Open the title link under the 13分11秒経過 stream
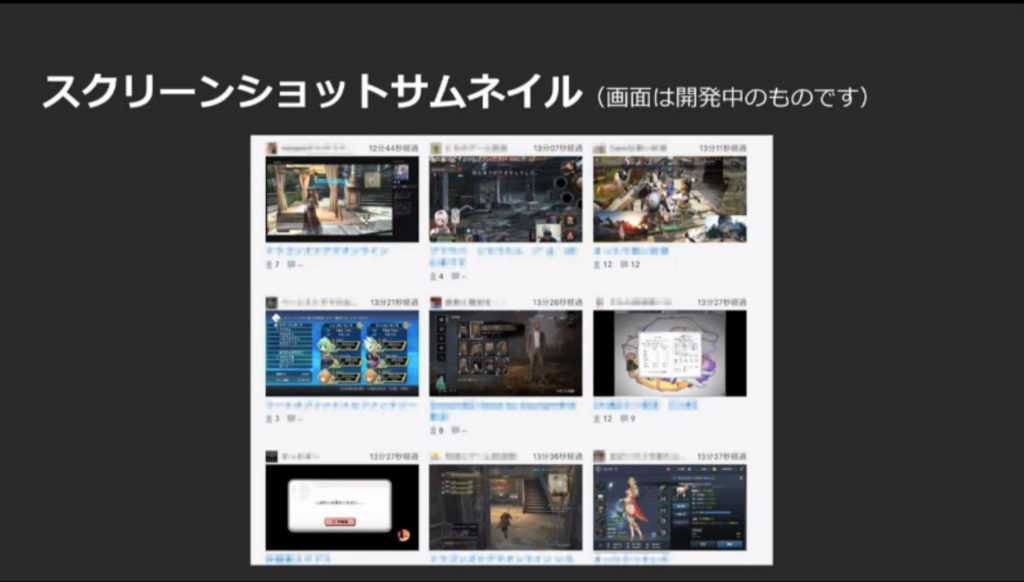Image resolution: width=1024 pixels, height=582 pixels. coord(631,251)
